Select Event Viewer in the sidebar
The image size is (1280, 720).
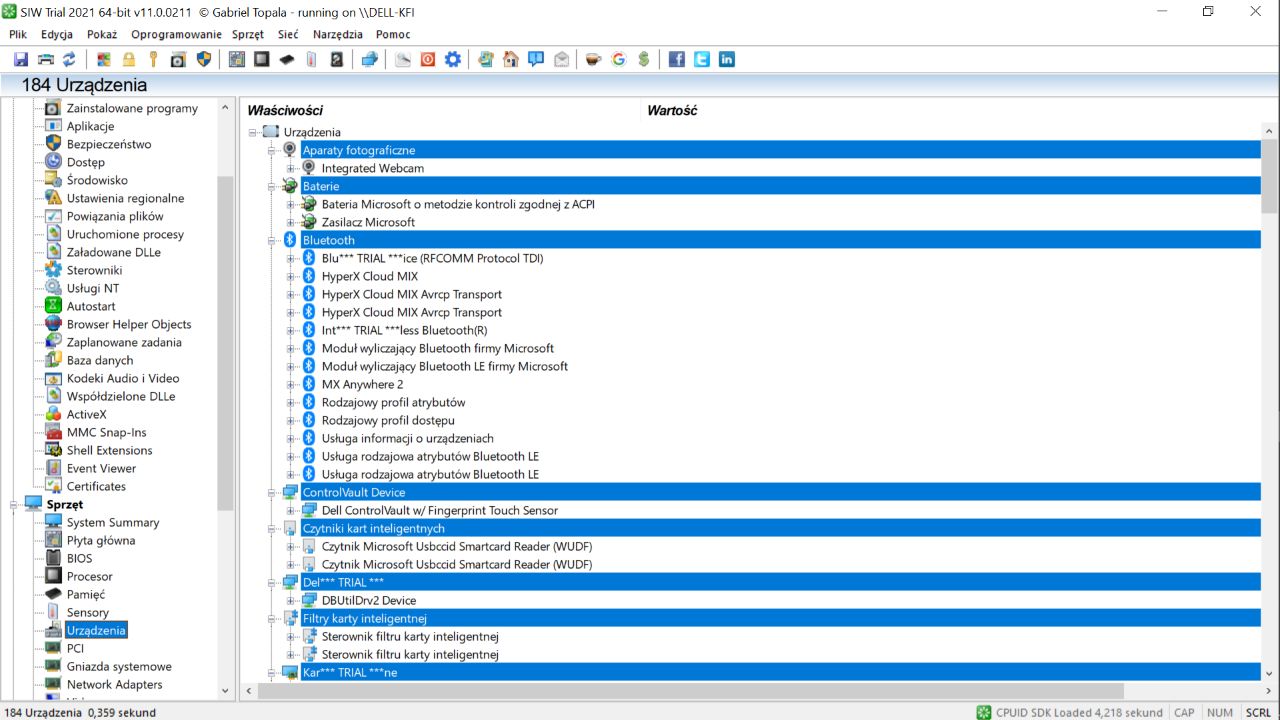pyautogui.click(x=101, y=468)
